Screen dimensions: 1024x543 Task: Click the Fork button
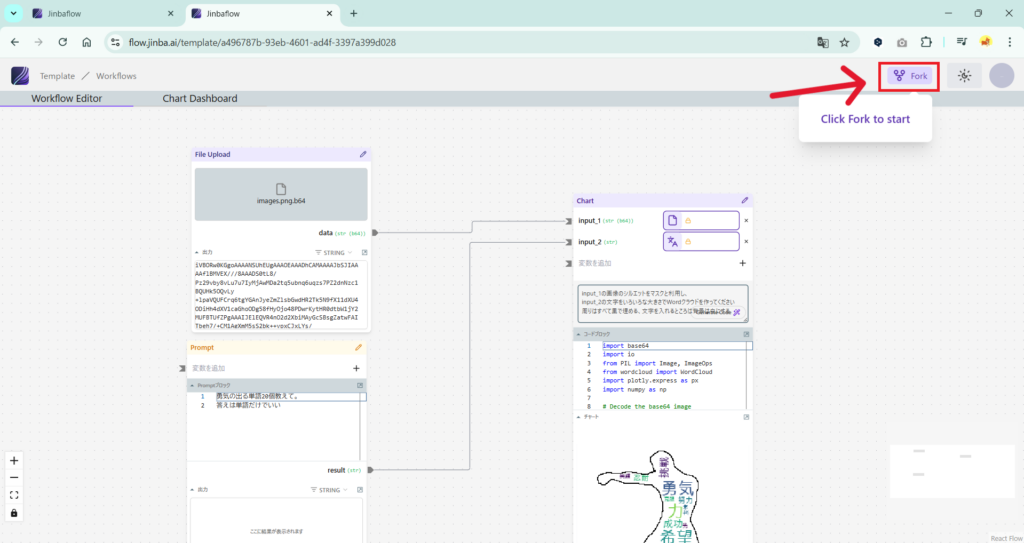coord(910,76)
